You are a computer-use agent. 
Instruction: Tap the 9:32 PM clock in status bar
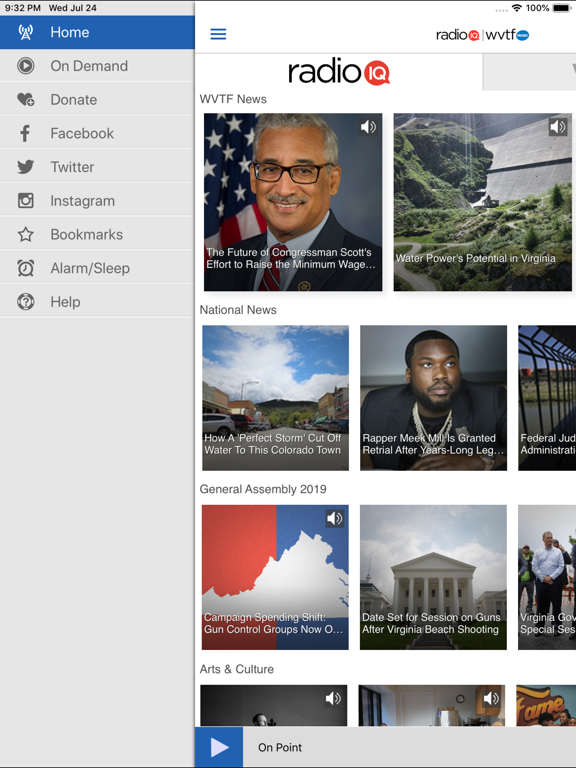(x=23, y=8)
